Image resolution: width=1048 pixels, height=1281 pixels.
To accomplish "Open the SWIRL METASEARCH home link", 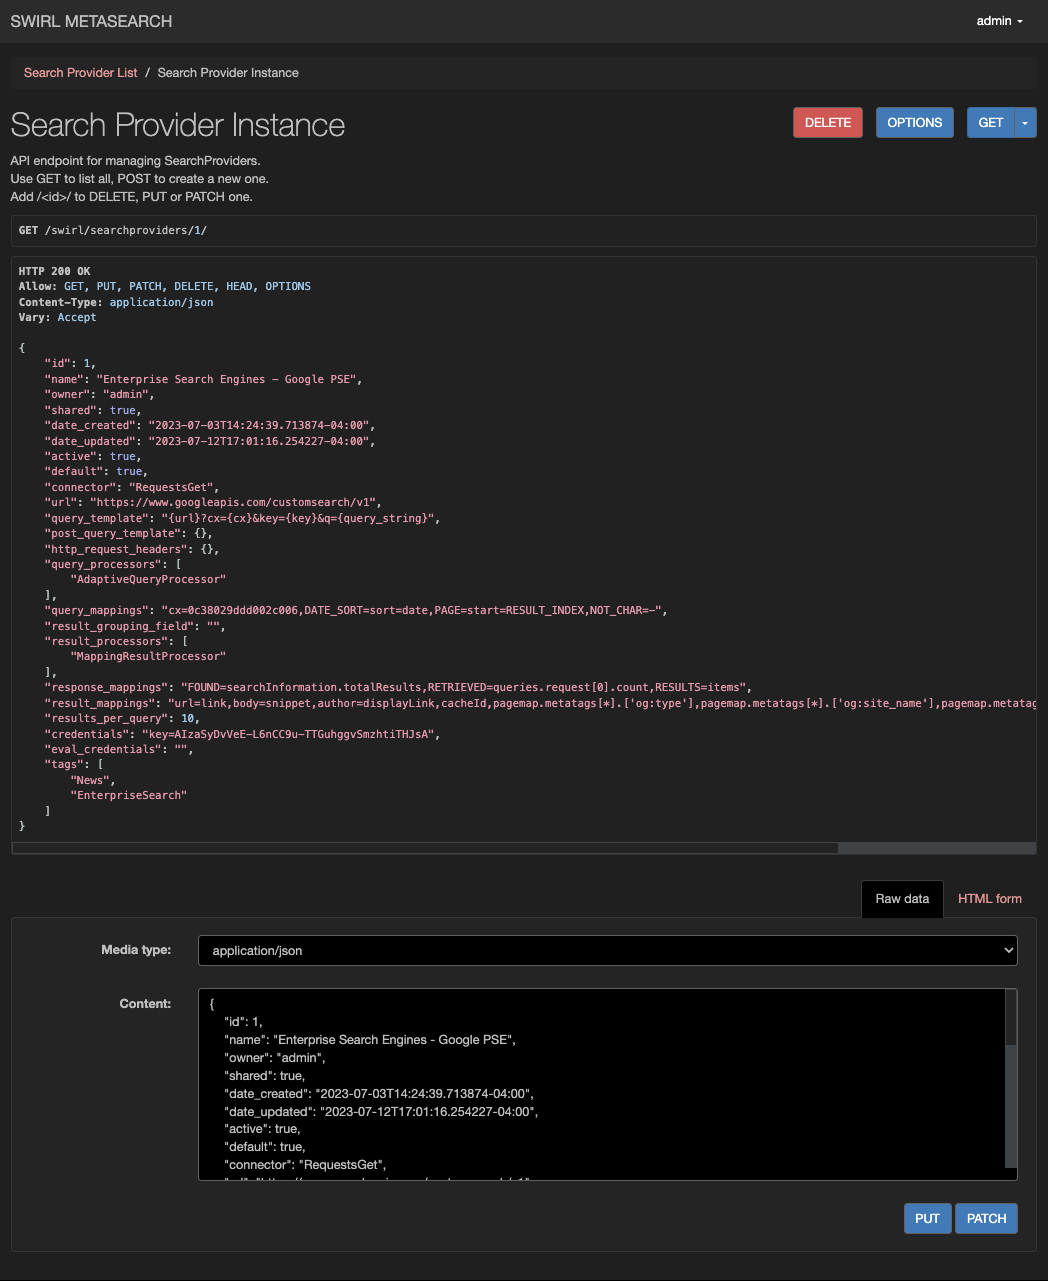I will coord(91,20).
